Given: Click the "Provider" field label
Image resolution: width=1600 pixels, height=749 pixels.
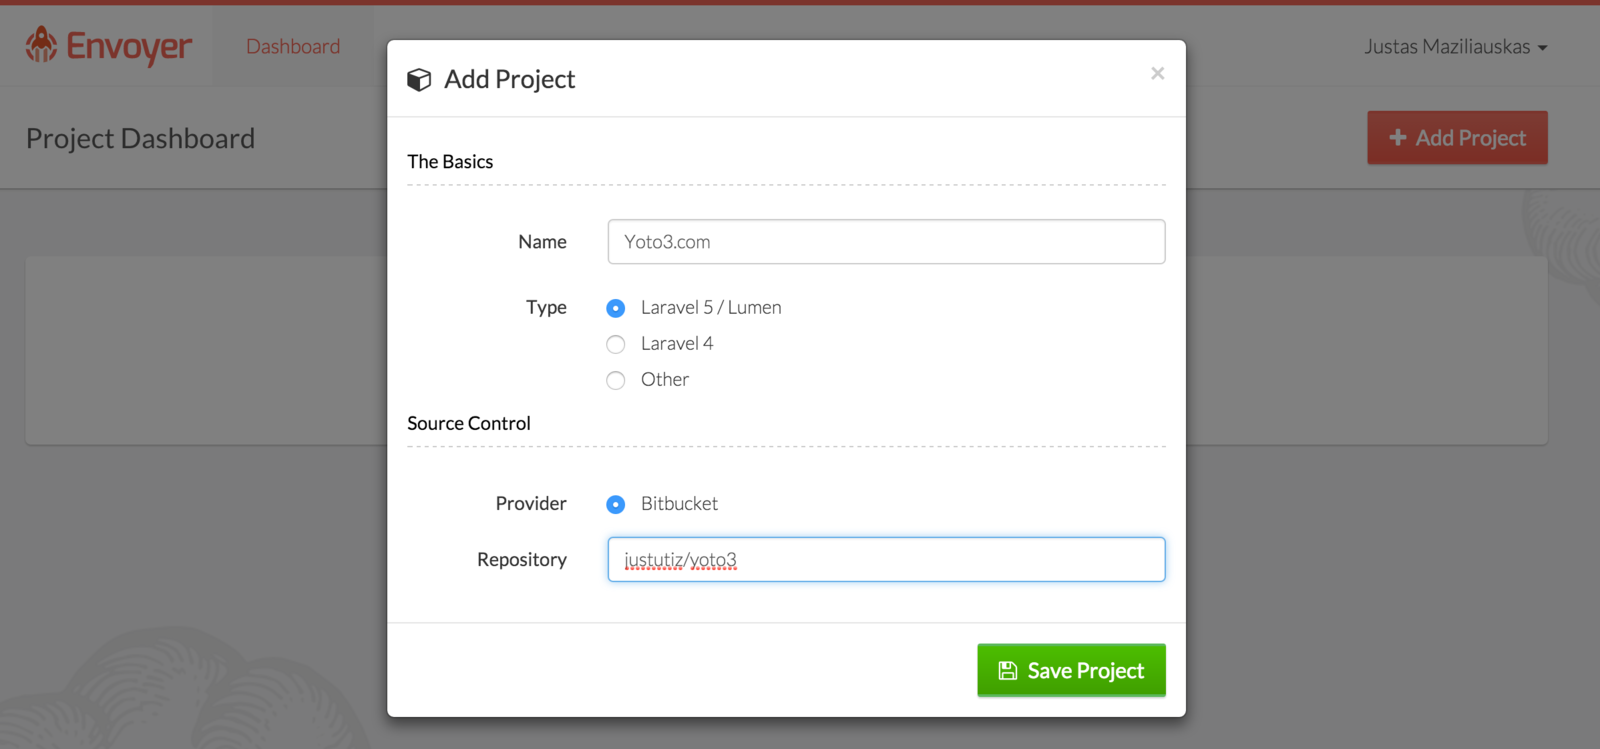Looking at the screenshot, I should point(531,503).
